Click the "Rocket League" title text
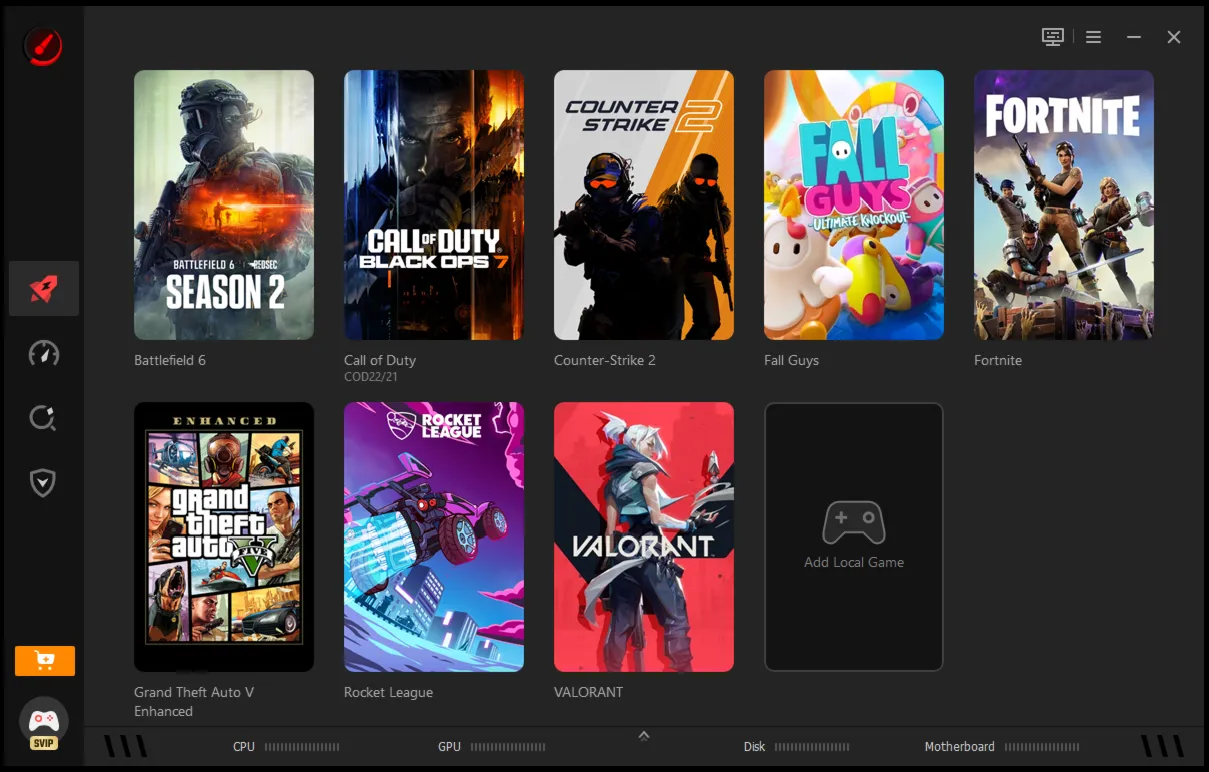Viewport: 1209px width, 772px height. (x=388, y=692)
